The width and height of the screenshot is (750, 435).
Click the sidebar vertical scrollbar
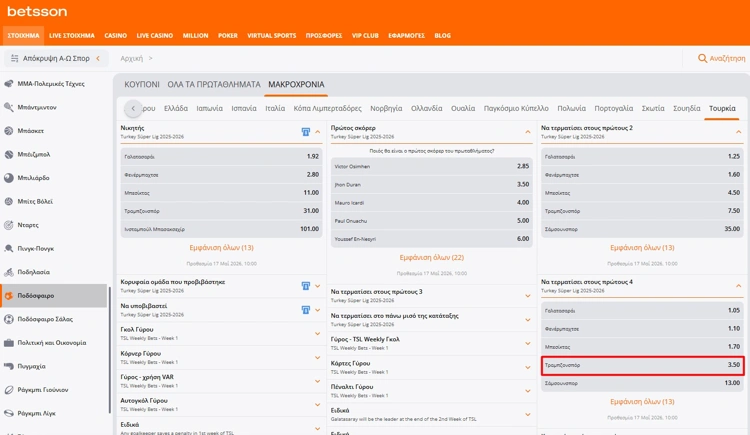coord(110,349)
